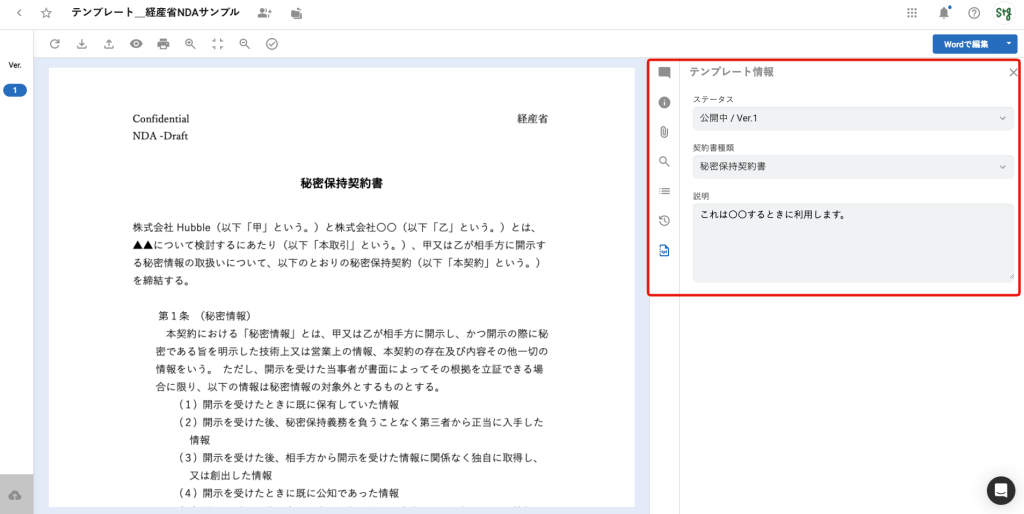This screenshot has width=1024, height=514.
Task: Zoom in with the magnifier plus icon
Action: point(190,44)
